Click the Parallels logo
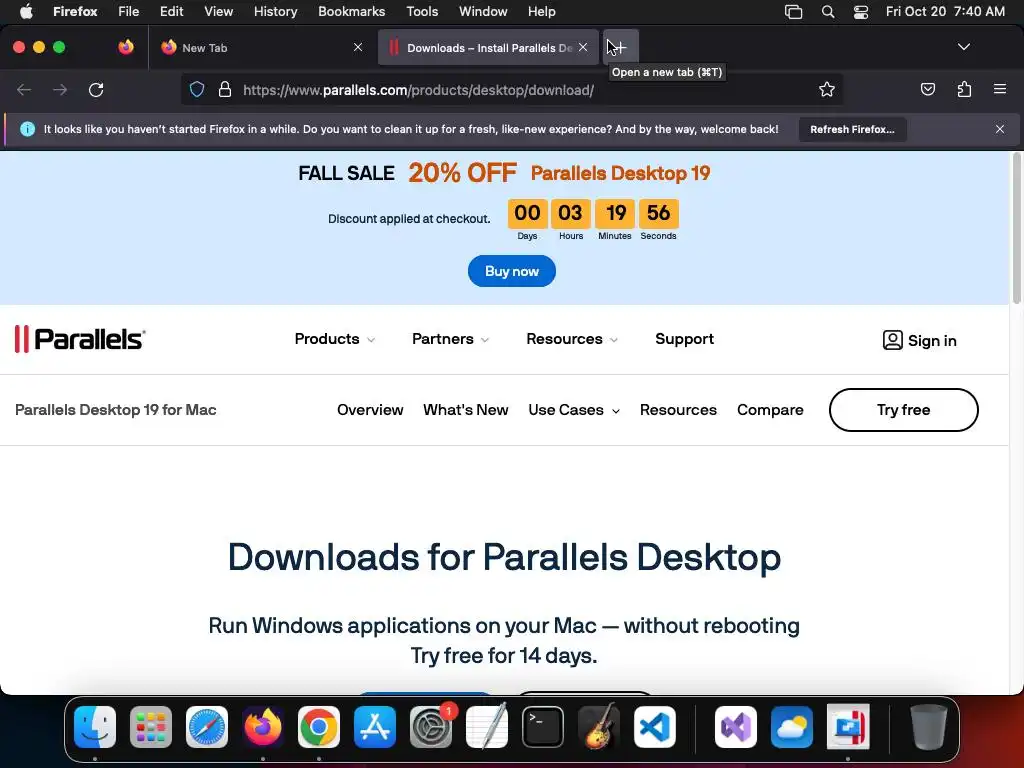Image resolution: width=1024 pixels, height=768 pixels. pyautogui.click(x=80, y=339)
